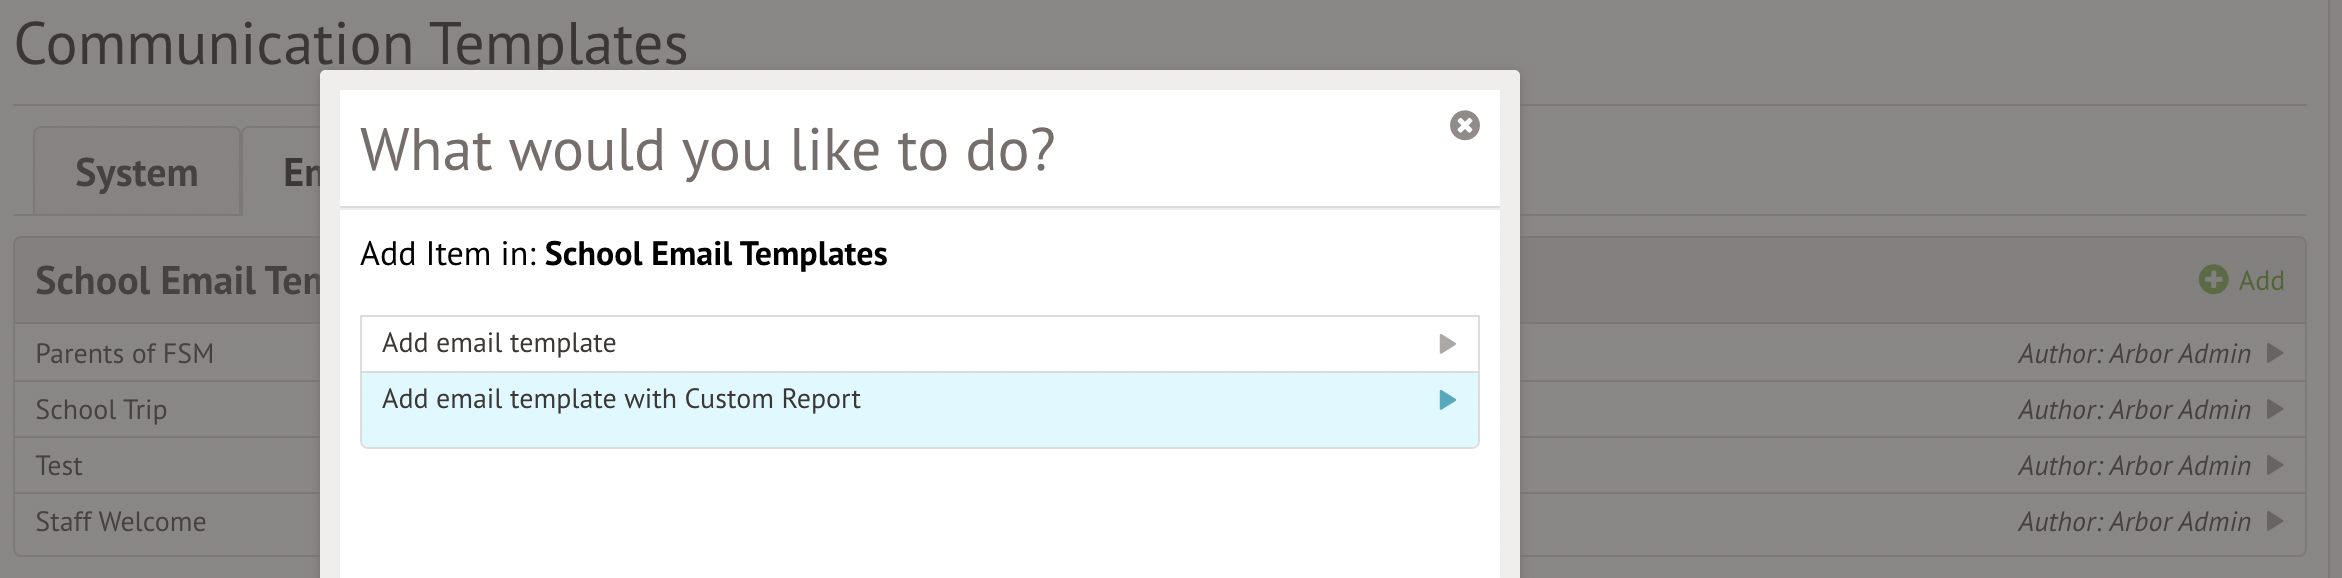The image size is (2342, 578).
Task: Click the arrow beside Add email template
Action: 1447,344
